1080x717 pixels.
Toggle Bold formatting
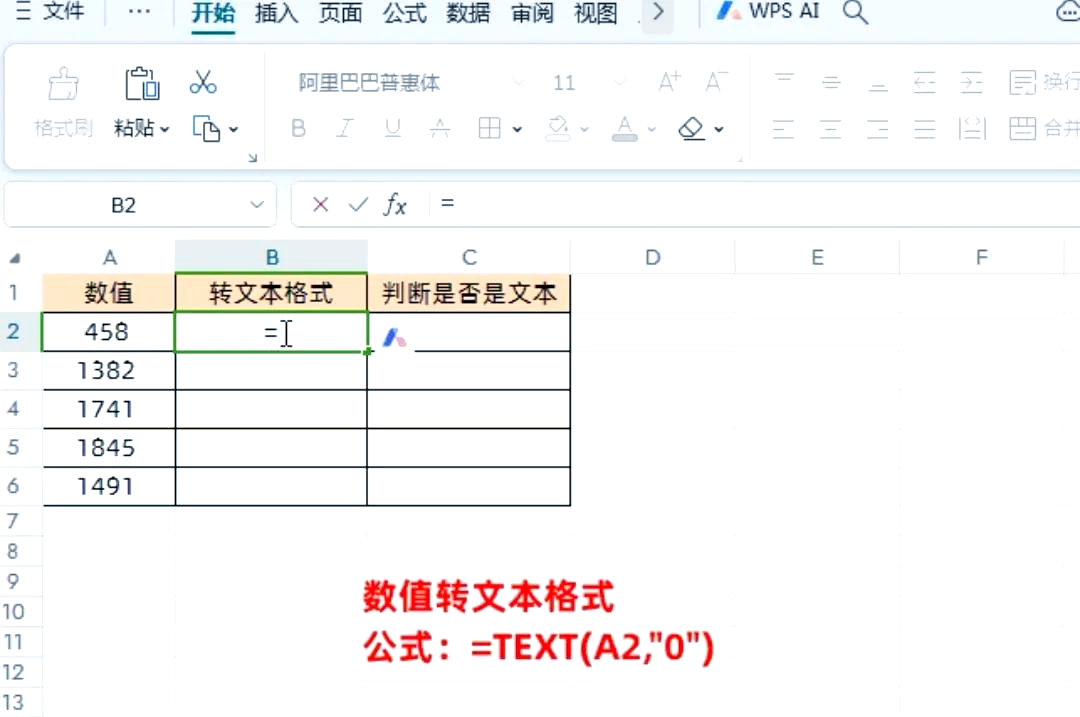tap(298, 128)
